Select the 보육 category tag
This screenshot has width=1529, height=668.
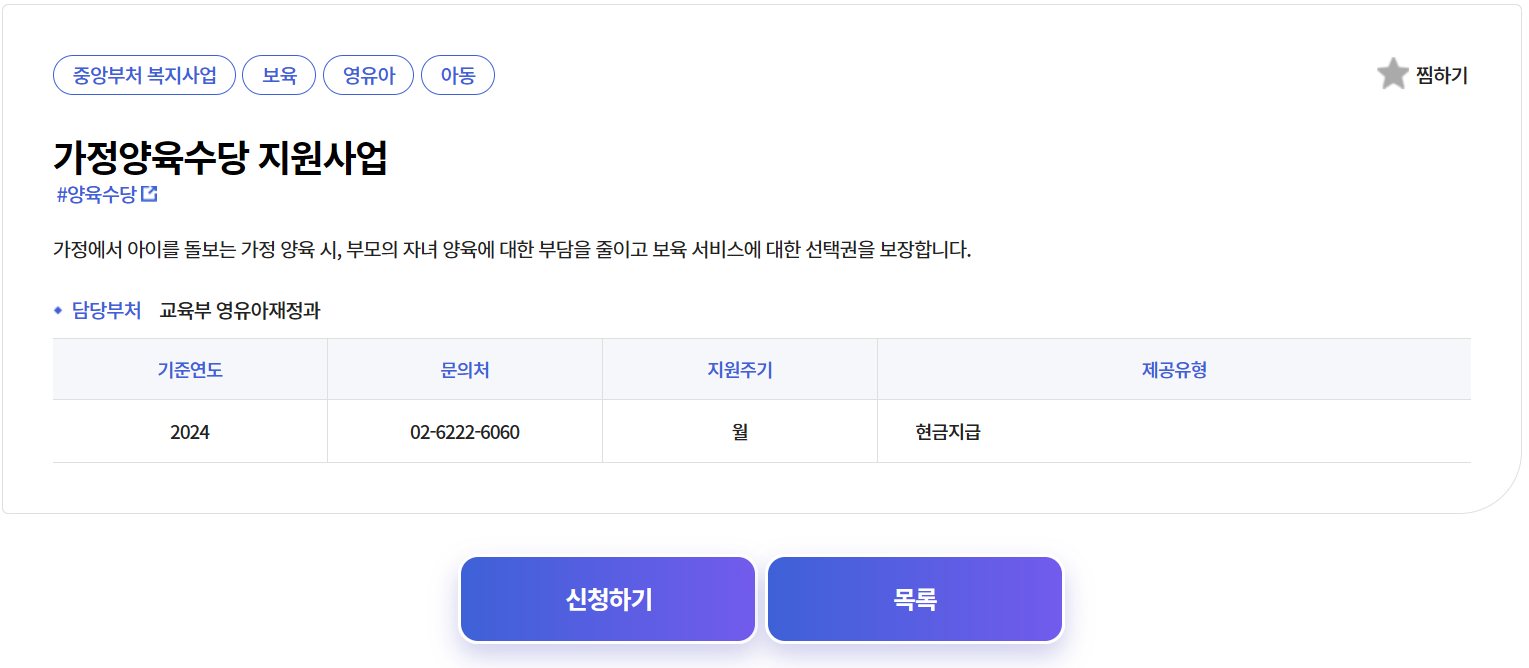click(x=279, y=75)
